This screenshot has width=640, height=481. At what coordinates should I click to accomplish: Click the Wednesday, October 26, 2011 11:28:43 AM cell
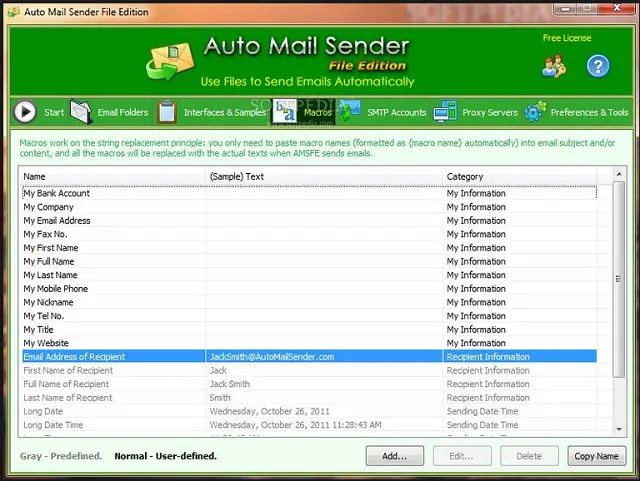pos(324,425)
